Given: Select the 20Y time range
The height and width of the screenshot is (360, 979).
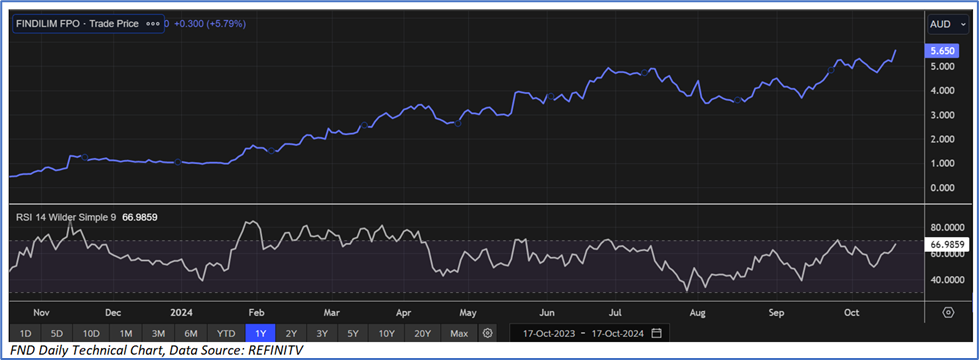Looking at the screenshot, I should pos(424,333).
